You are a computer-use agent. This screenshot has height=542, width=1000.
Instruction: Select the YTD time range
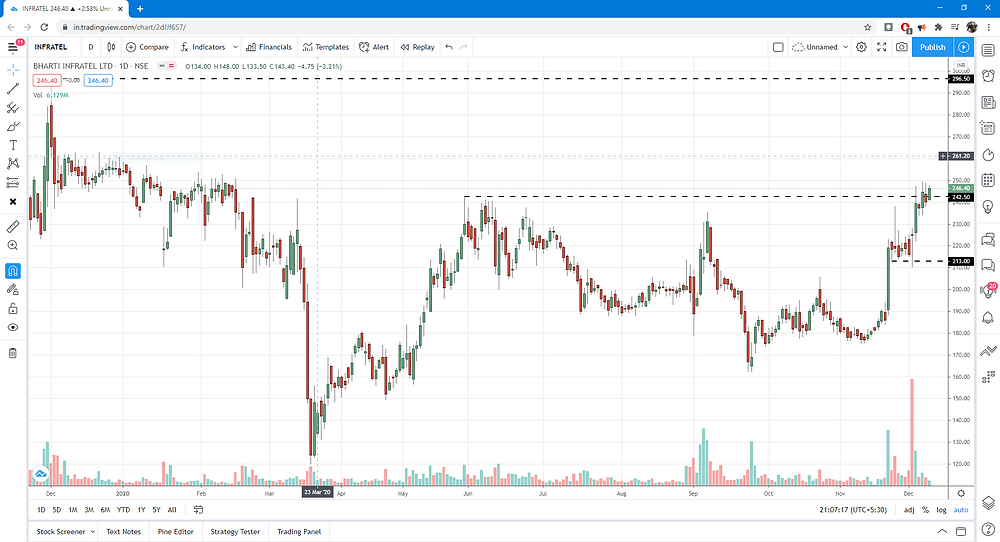pyautogui.click(x=124, y=509)
